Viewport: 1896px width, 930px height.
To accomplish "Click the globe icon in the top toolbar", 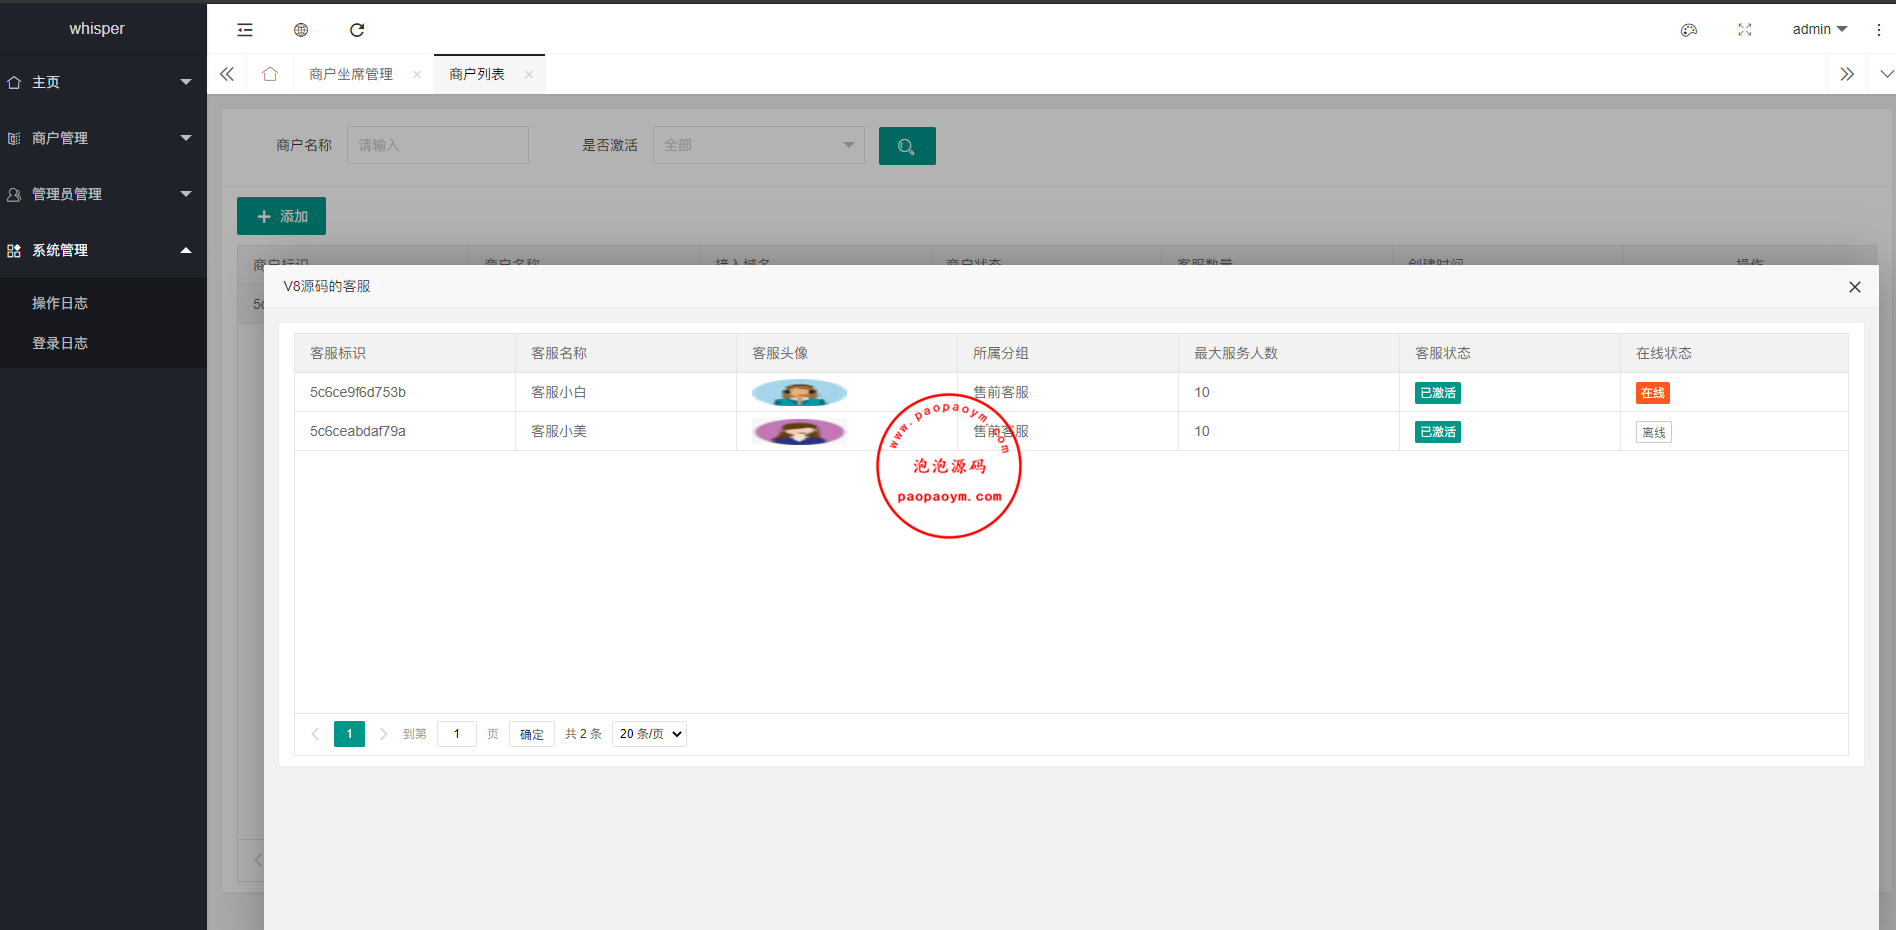I will [301, 30].
